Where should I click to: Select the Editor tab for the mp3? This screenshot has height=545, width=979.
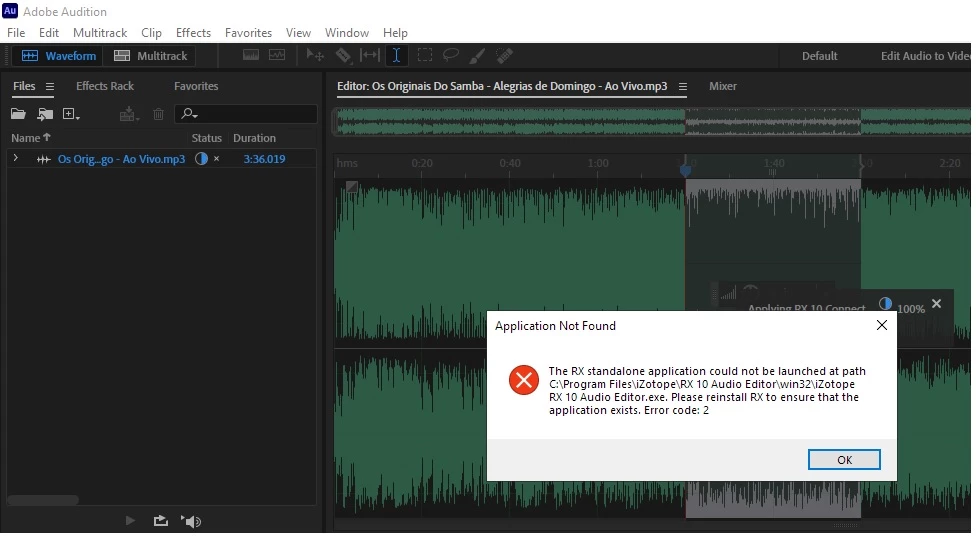tap(502, 86)
